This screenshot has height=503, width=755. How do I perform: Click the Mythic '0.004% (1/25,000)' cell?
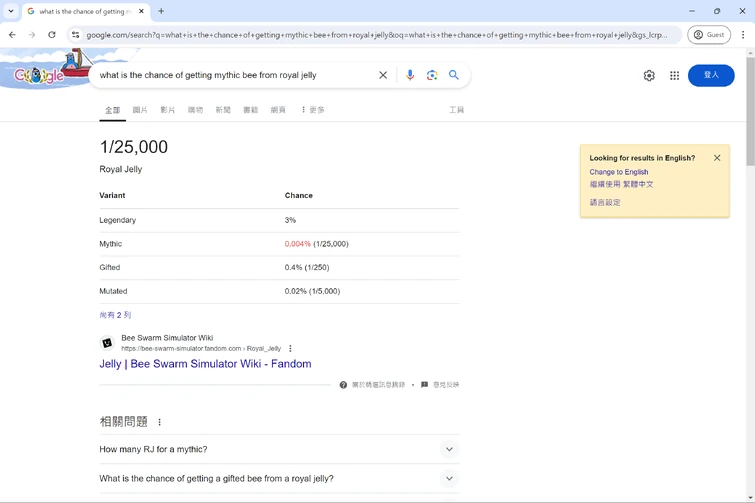316,244
